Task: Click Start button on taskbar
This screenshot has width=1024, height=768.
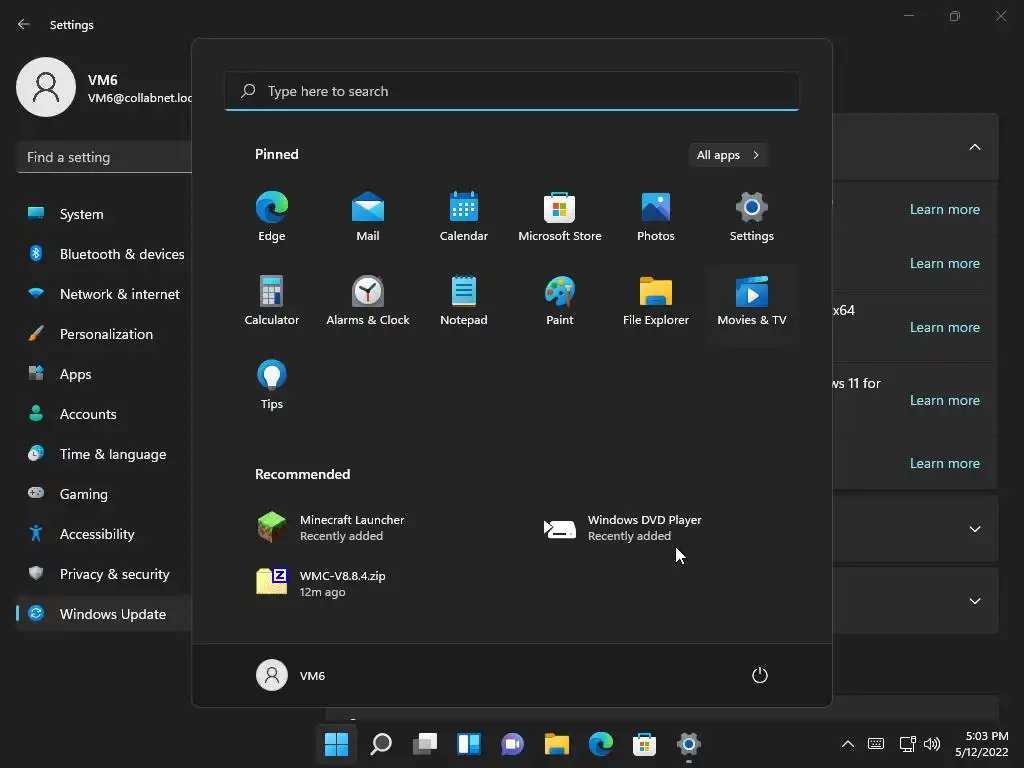Action: pos(336,744)
